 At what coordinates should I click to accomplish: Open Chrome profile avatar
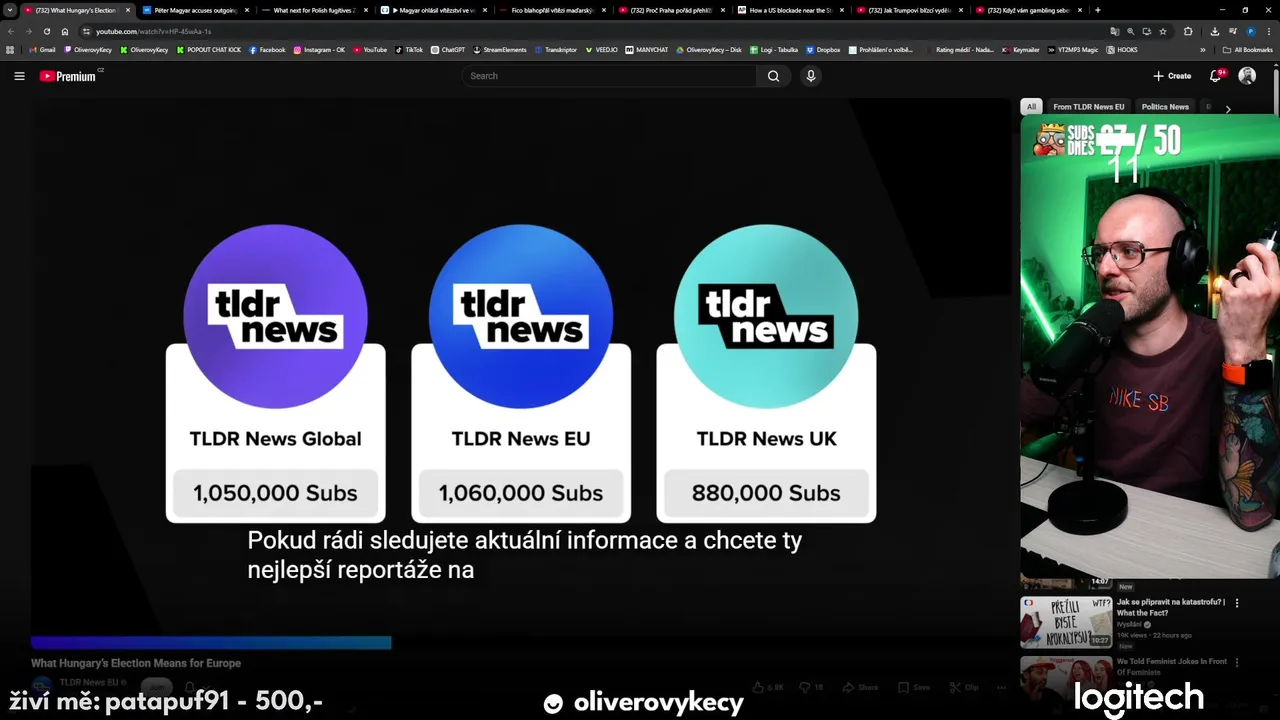(1250, 31)
